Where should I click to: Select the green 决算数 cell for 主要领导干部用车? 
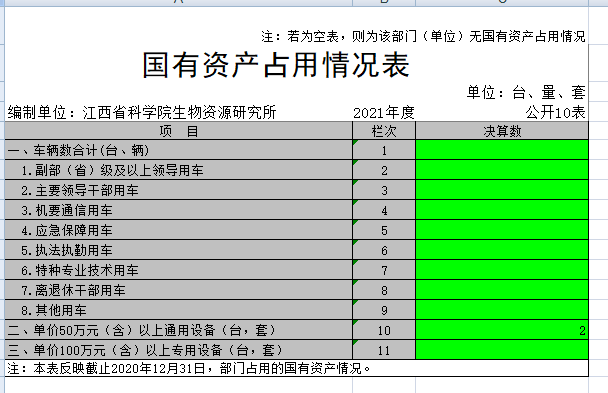click(502, 190)
